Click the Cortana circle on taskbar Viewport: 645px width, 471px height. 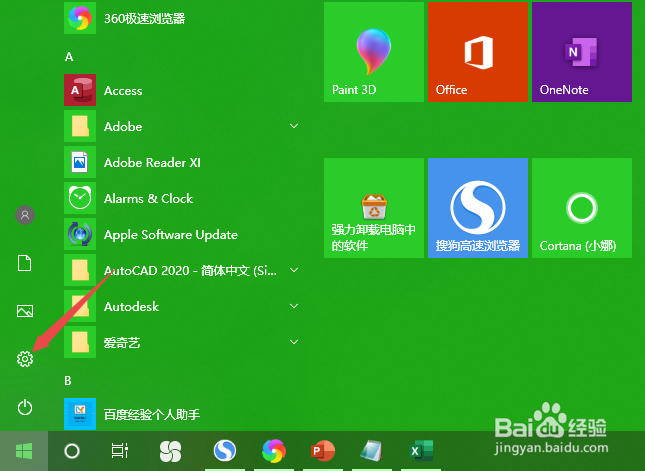click(72, 451)
